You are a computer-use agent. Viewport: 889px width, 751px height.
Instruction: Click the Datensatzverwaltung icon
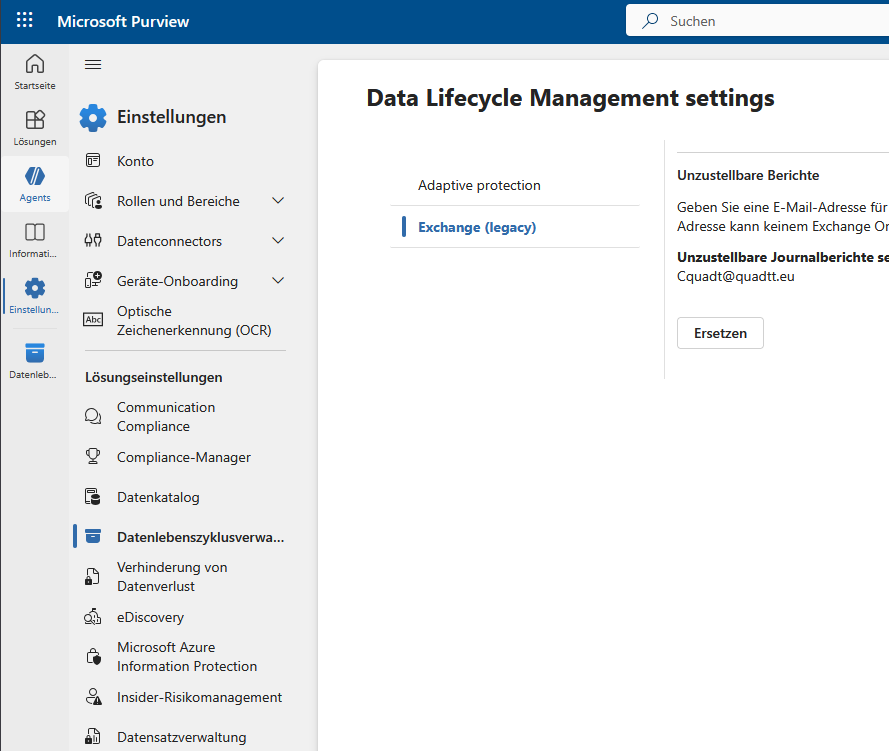[93, 737]
